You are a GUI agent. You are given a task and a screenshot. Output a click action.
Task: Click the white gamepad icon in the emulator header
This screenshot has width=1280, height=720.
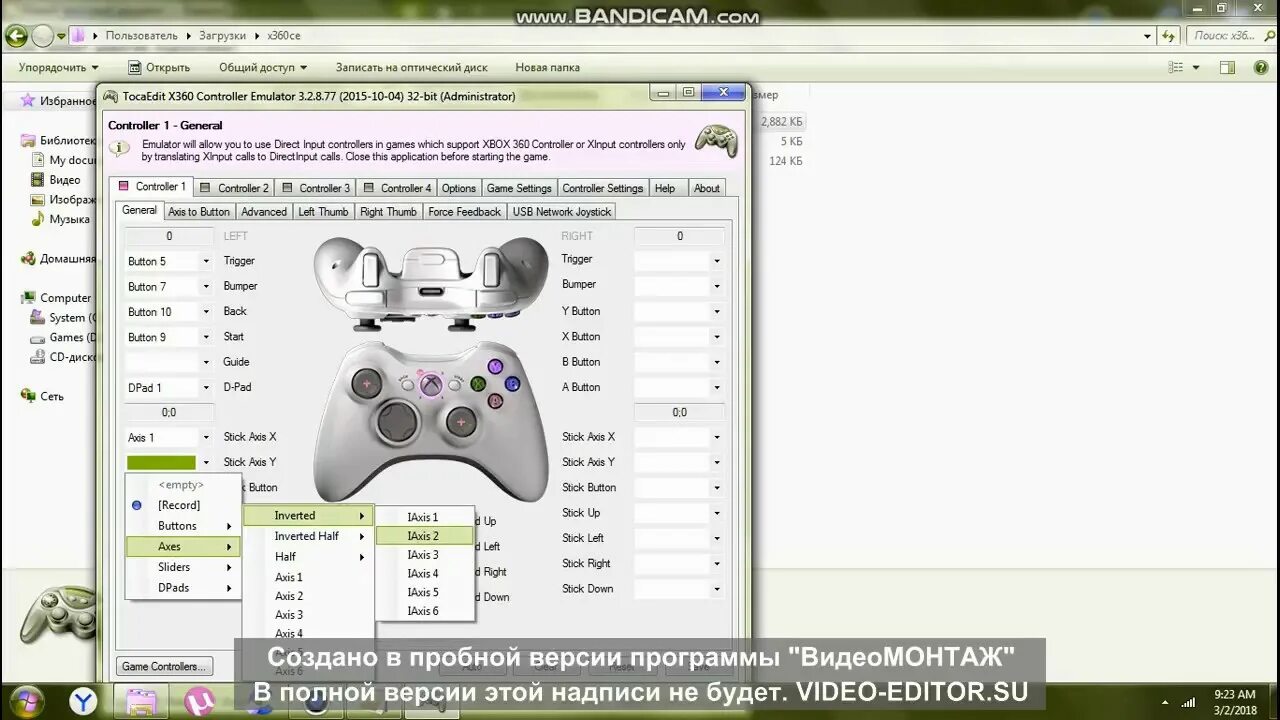[x=716, y=140]
